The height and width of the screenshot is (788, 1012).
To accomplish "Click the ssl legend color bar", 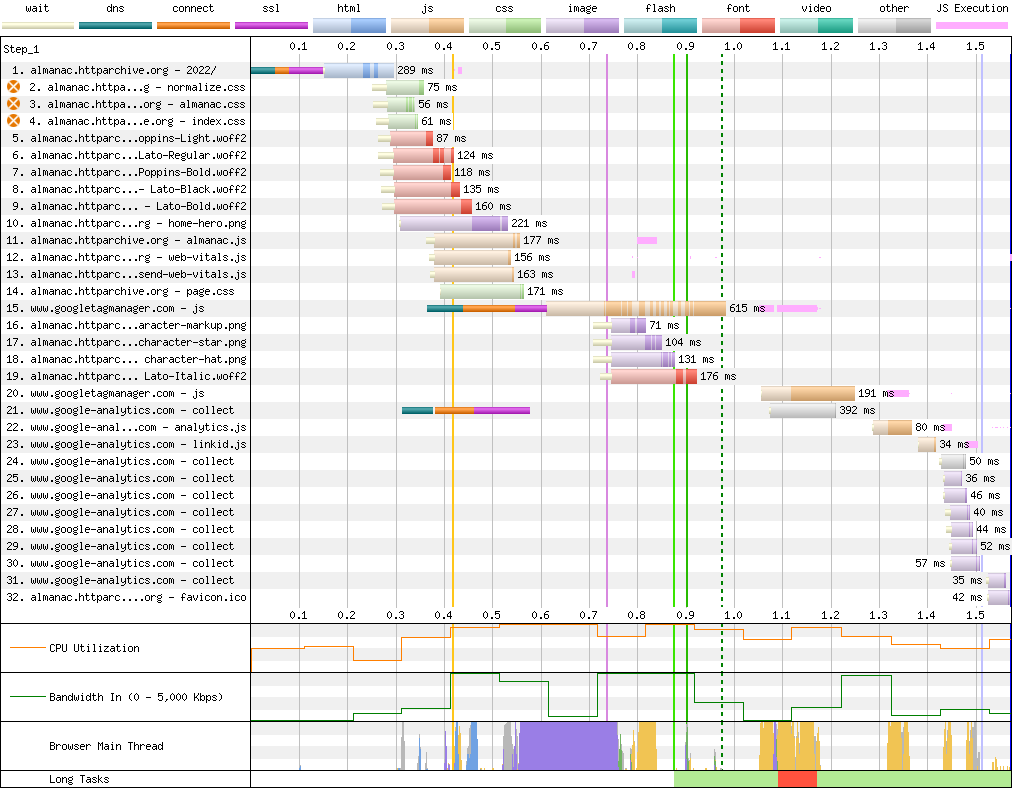I will pyautogui.click(x=271, y=24).
